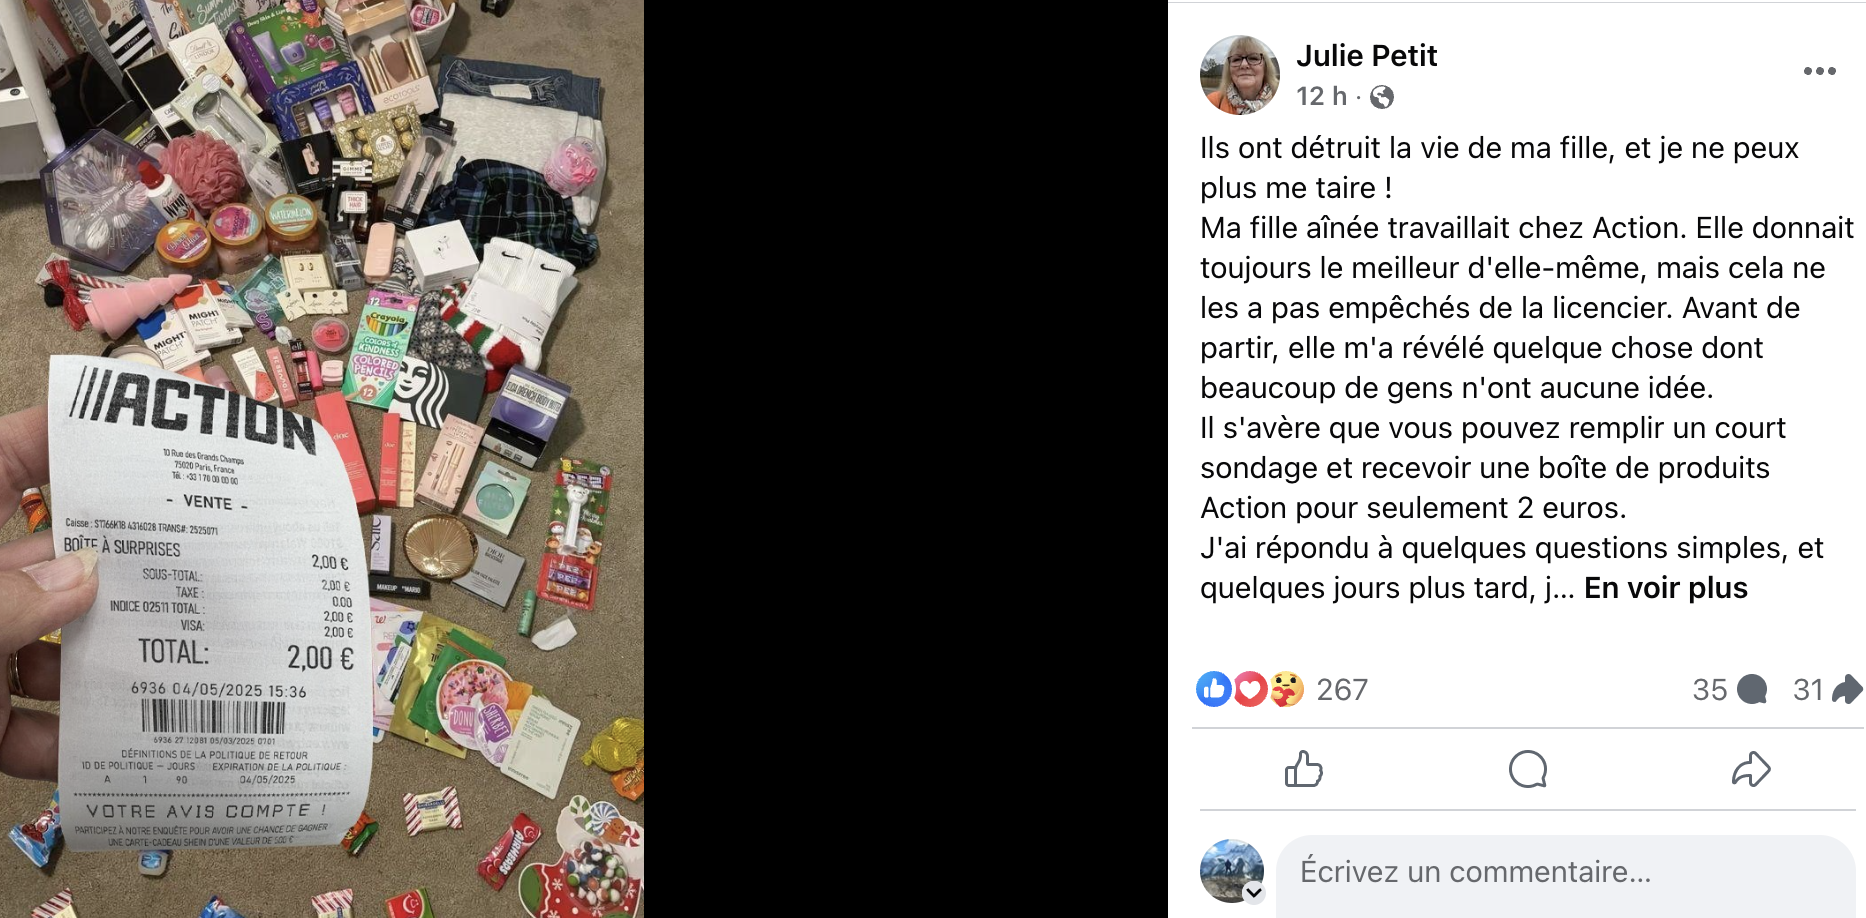The image size is (1866, 918).
Task: View who reacted via the 267 count
Action: (x=1342, y=689)
